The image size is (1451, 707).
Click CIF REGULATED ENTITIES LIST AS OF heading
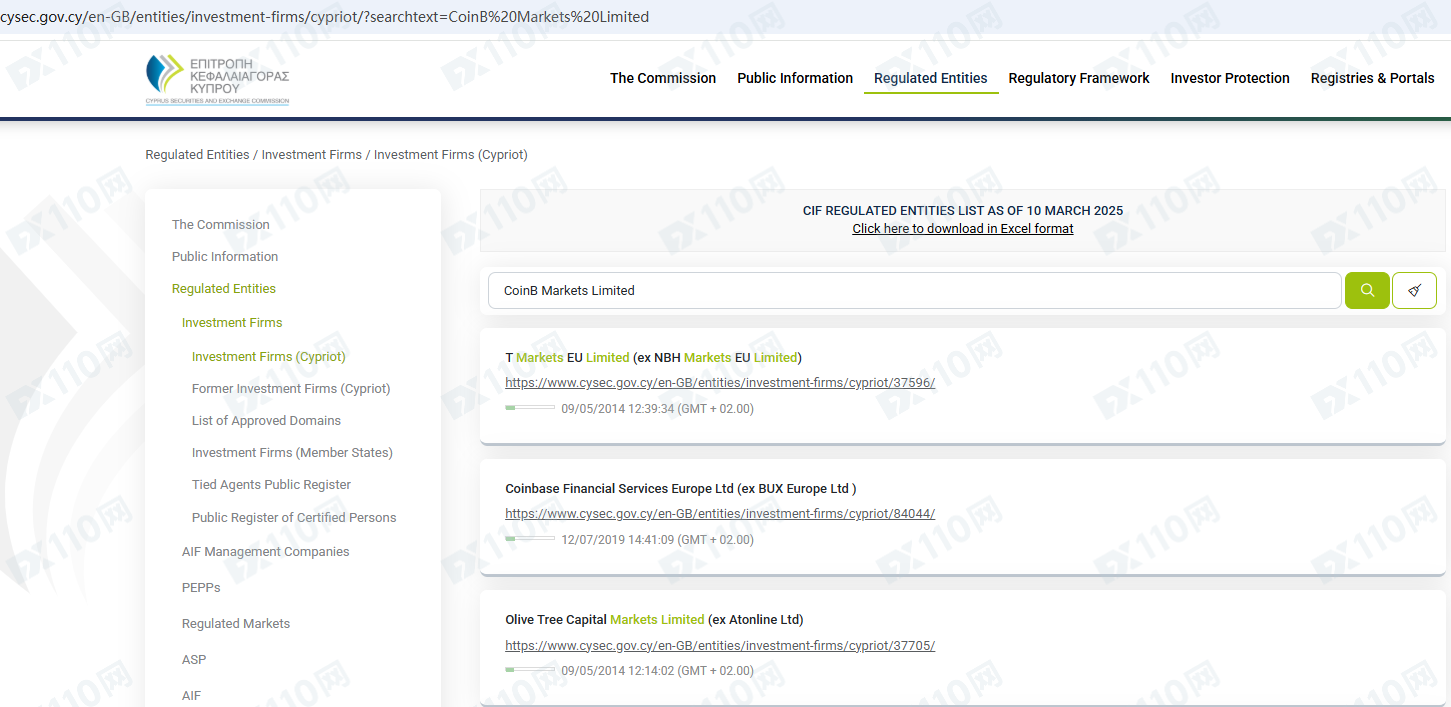point(963,211)
